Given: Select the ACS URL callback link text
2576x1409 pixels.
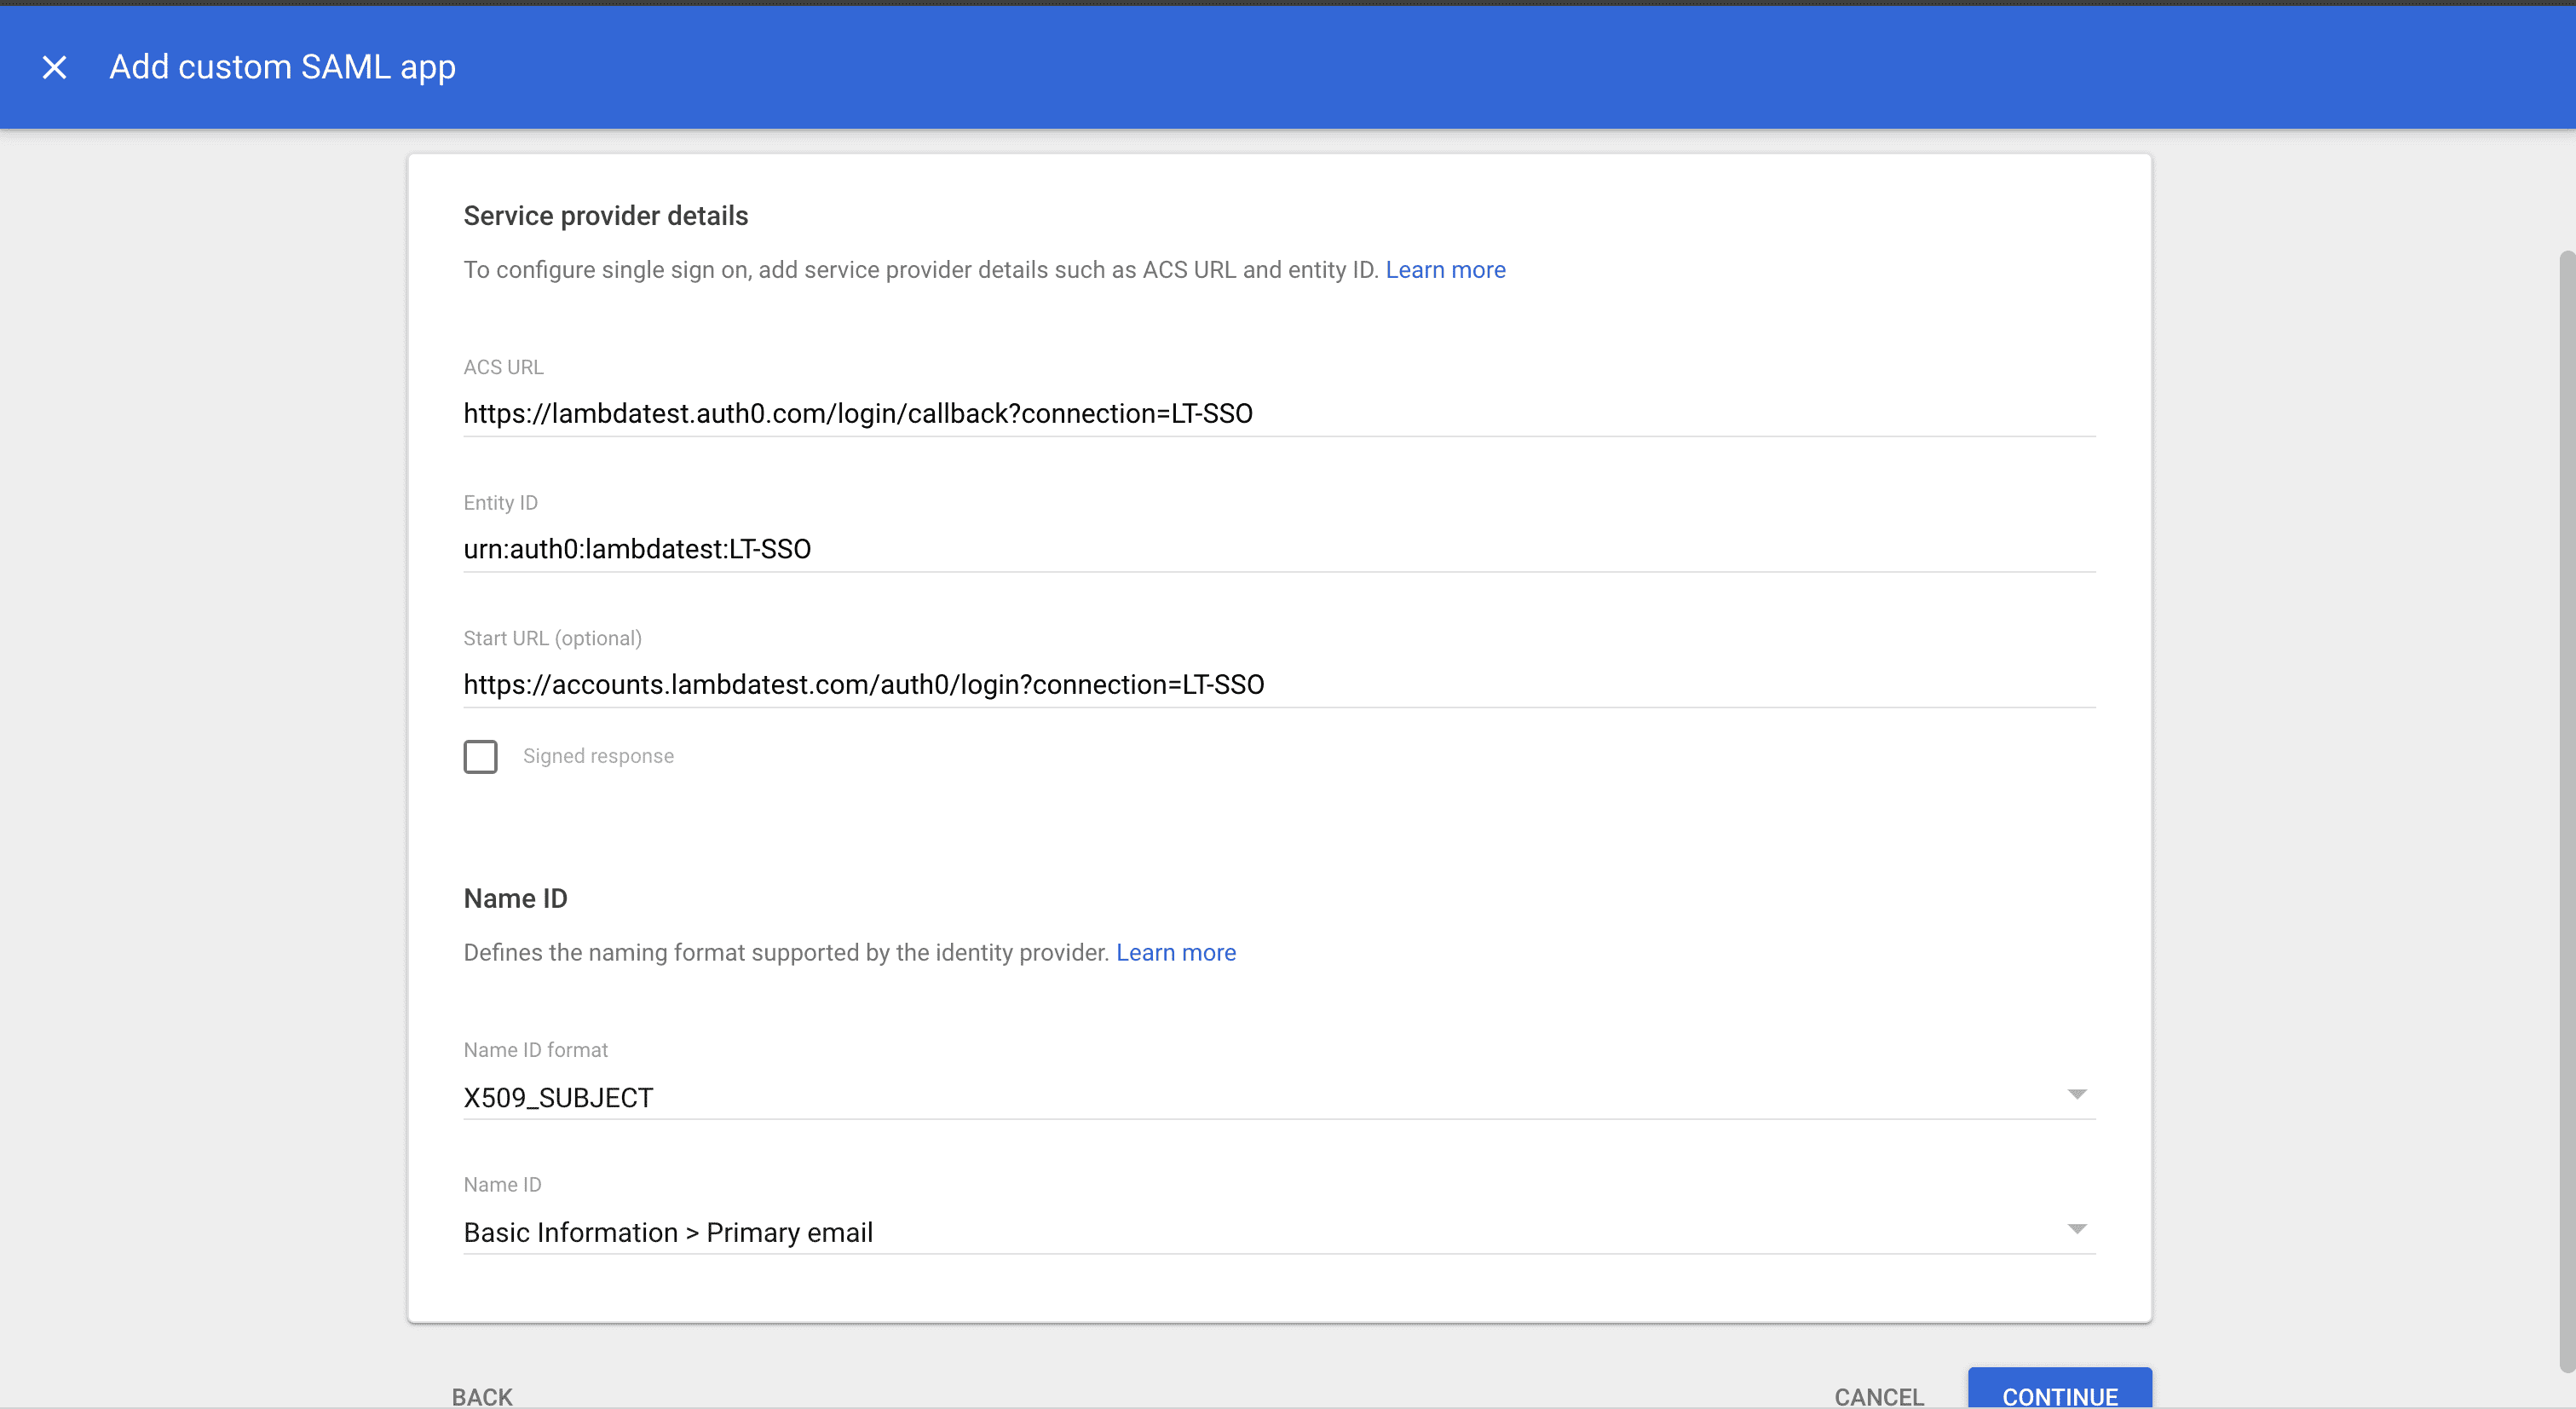Looking at the screenshot, I should click(x=858, y=413).
